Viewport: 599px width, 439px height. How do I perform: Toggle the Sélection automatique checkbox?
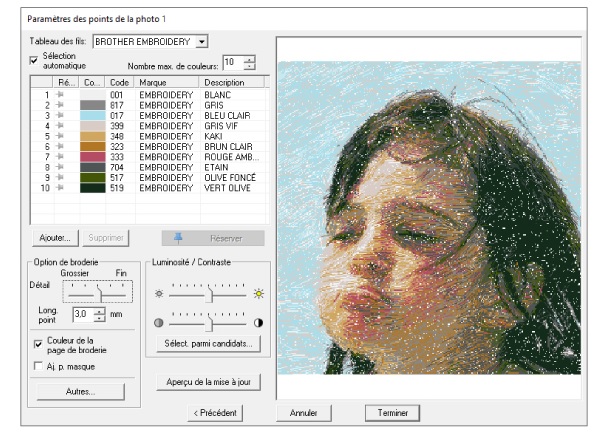coord(34,60)
